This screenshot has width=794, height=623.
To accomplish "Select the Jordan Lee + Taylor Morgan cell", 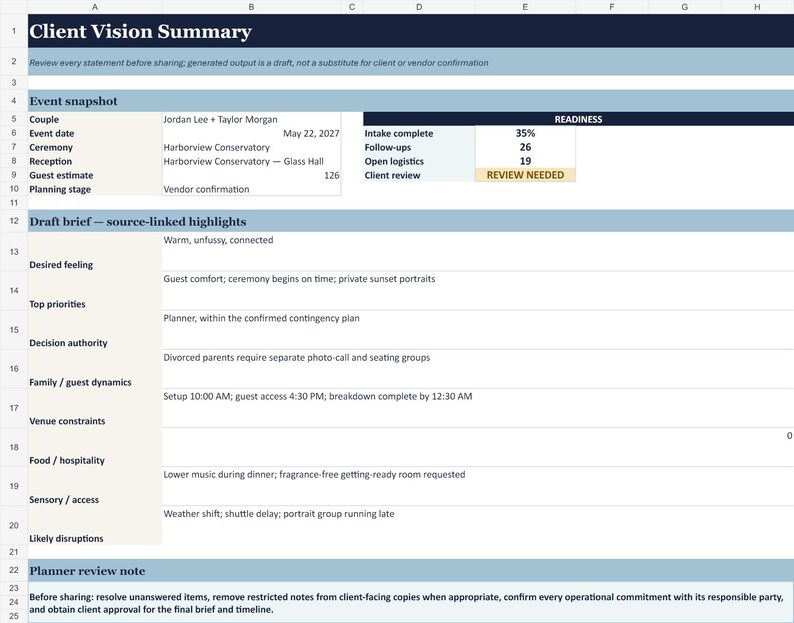I will coord(251,119).
